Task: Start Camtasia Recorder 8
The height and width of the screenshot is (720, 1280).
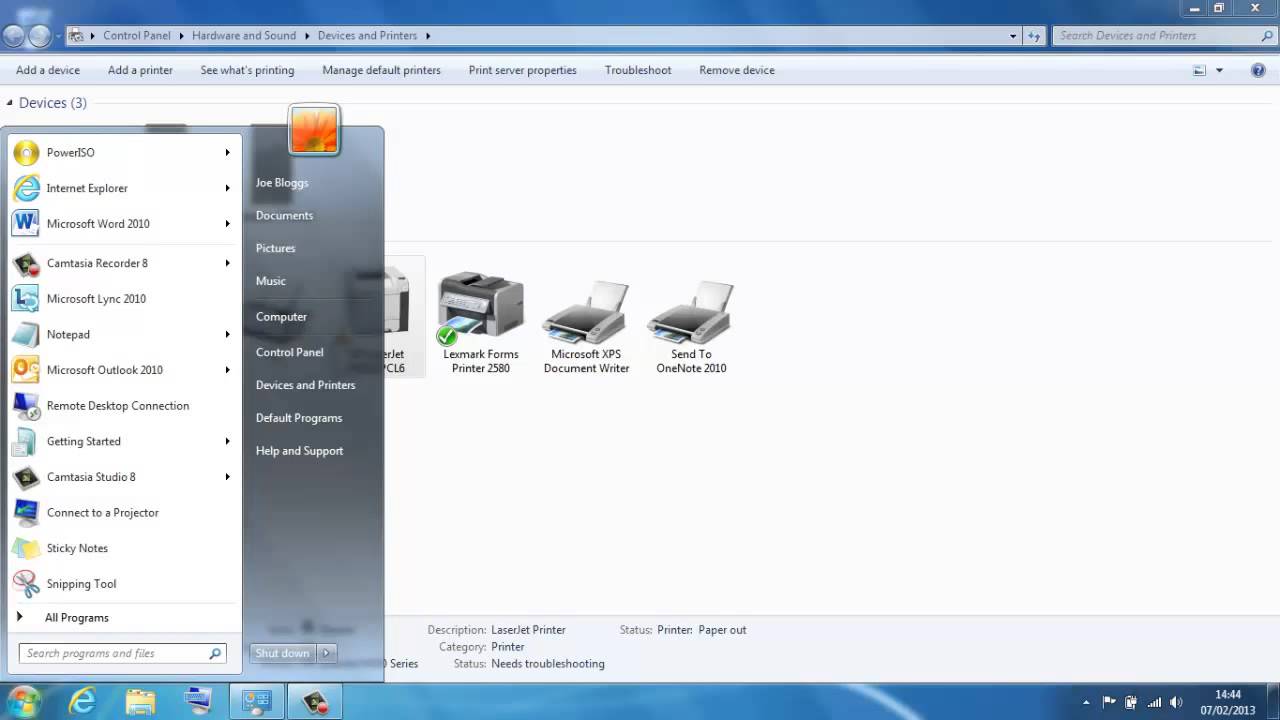Action: (x=122, y=263)
